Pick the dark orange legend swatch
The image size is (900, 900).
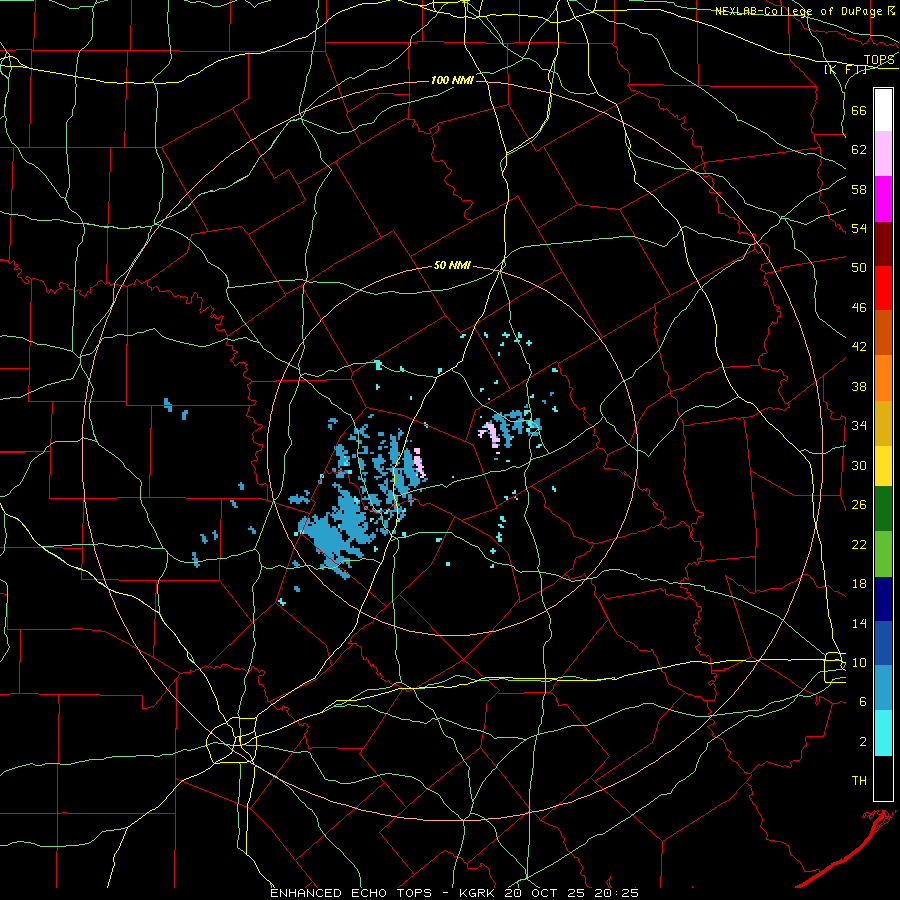coord(883,333)
